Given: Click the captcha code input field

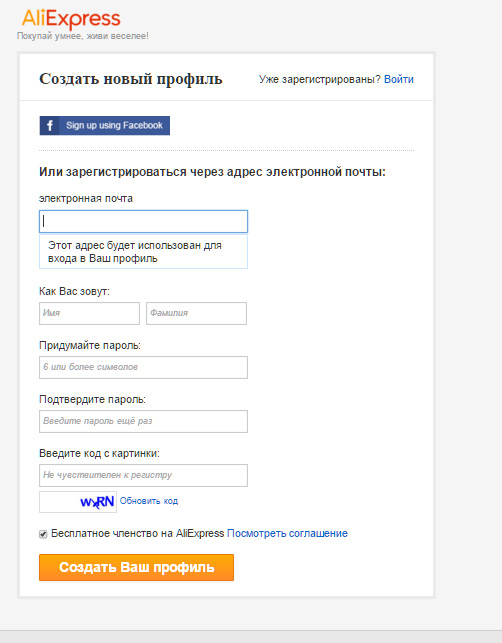Looking at the screenshot, I should coord(144,475).
